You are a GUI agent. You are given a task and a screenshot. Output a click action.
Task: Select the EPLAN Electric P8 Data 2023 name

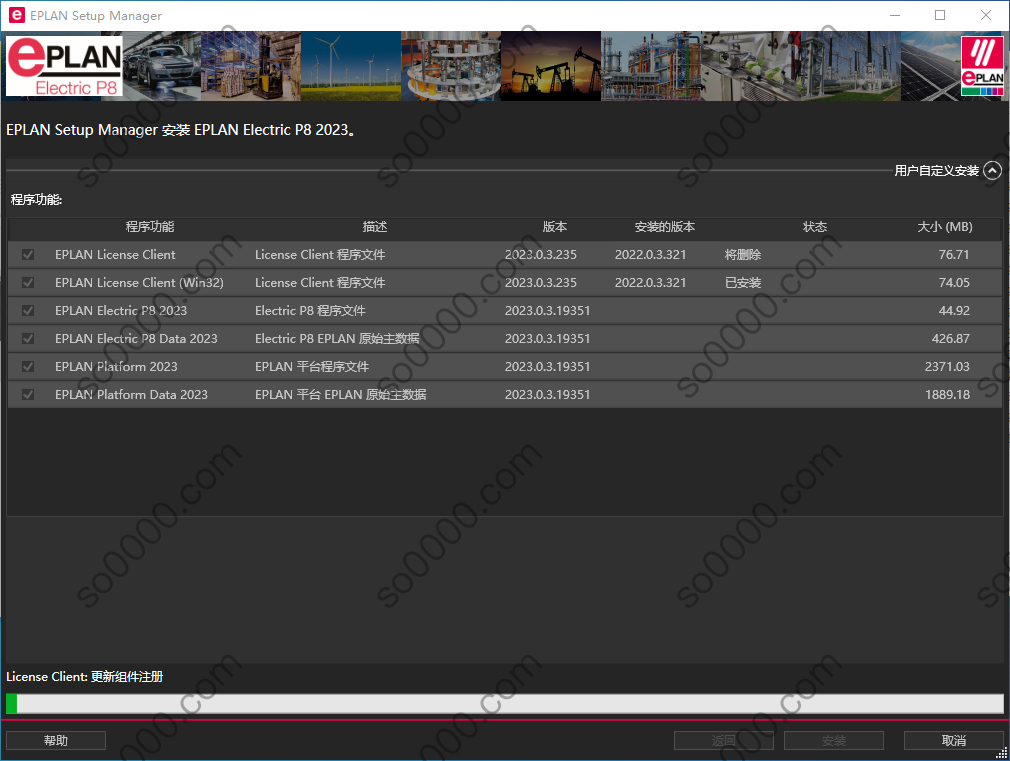click(x=136, y=338)
